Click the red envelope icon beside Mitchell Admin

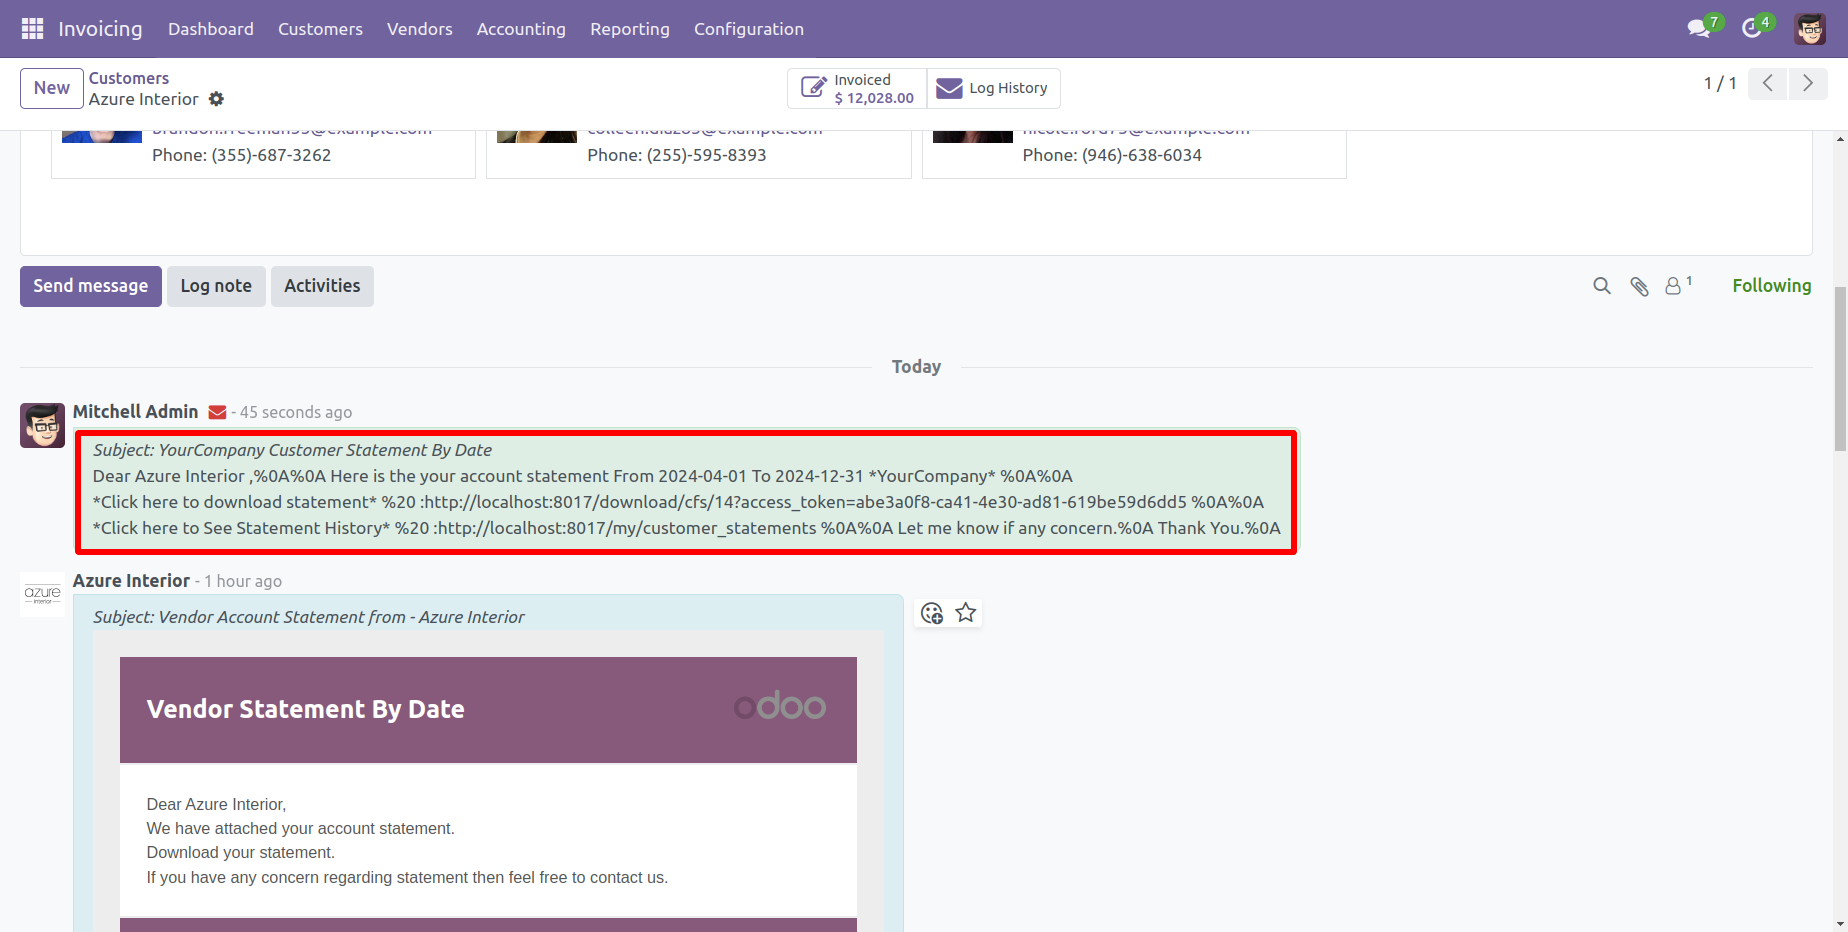[217, 412]
